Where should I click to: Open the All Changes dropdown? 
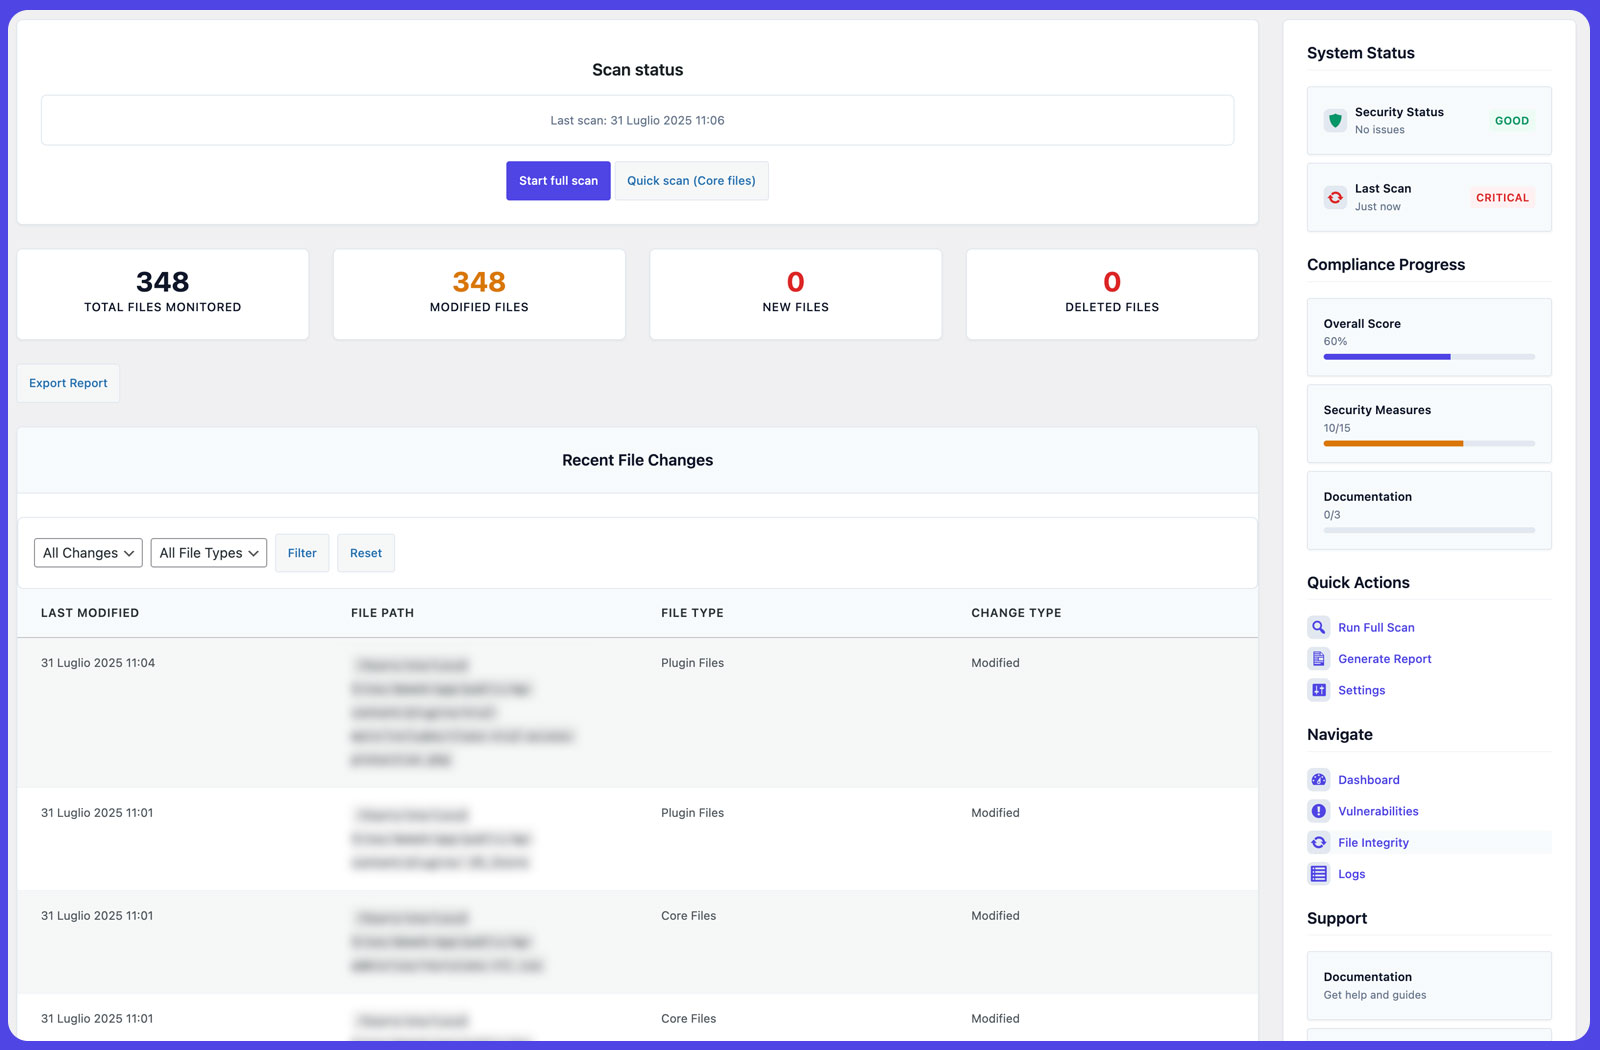87,552
